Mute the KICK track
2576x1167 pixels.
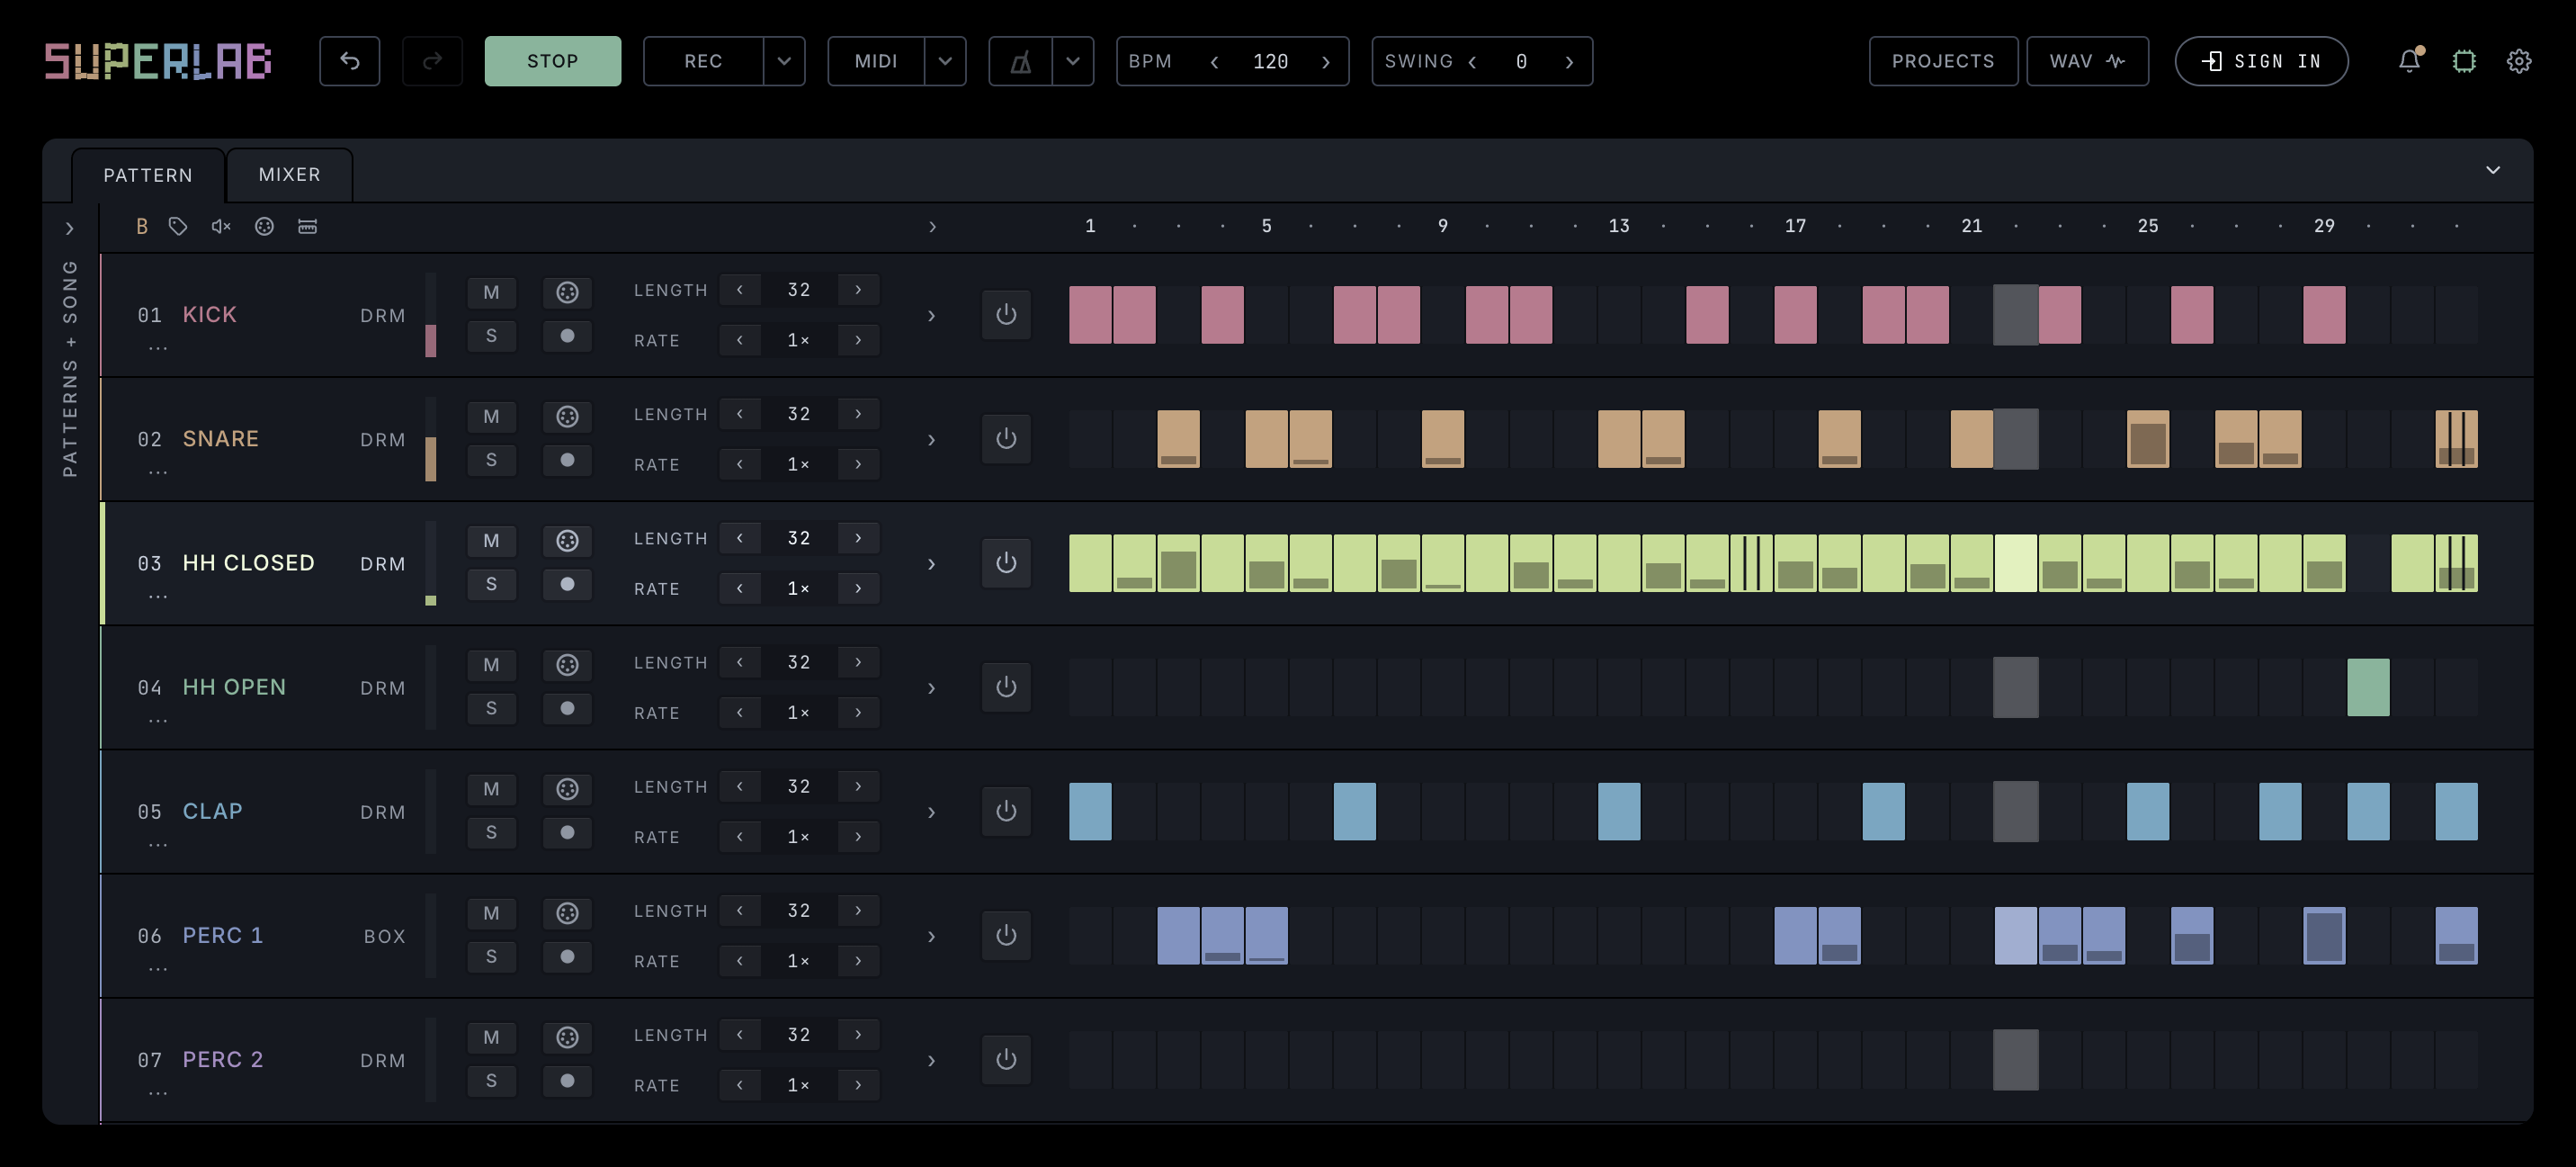pyautogui.click(x=491, y=292)
